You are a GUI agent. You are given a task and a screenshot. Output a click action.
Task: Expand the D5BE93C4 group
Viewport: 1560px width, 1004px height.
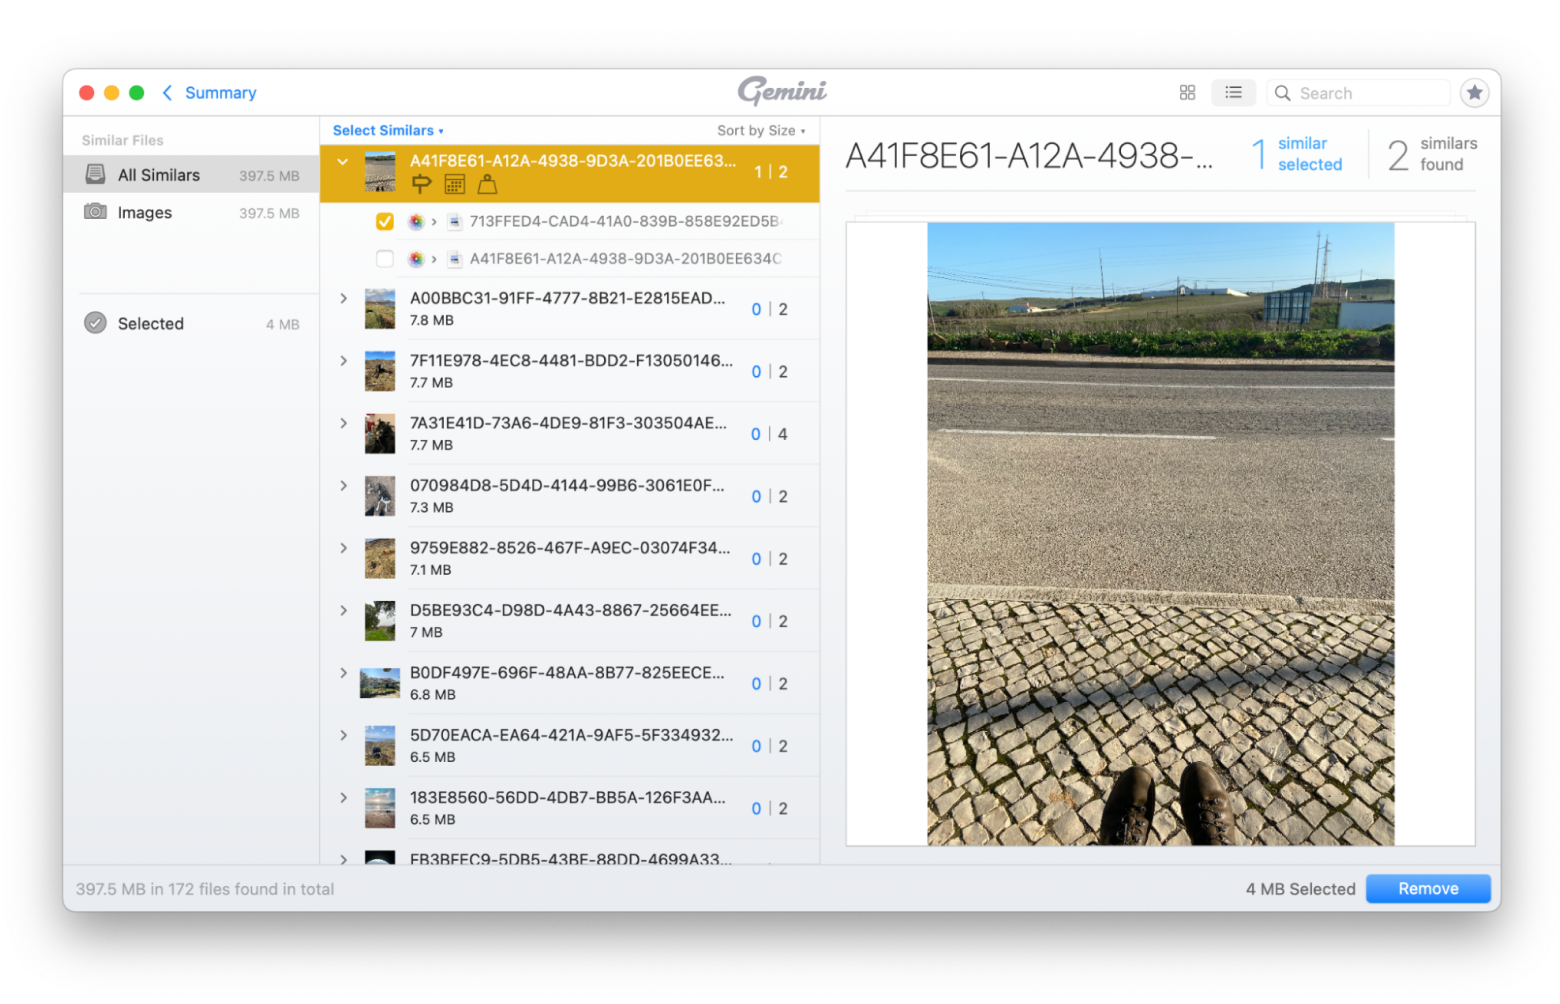click(x=343, y=611)
